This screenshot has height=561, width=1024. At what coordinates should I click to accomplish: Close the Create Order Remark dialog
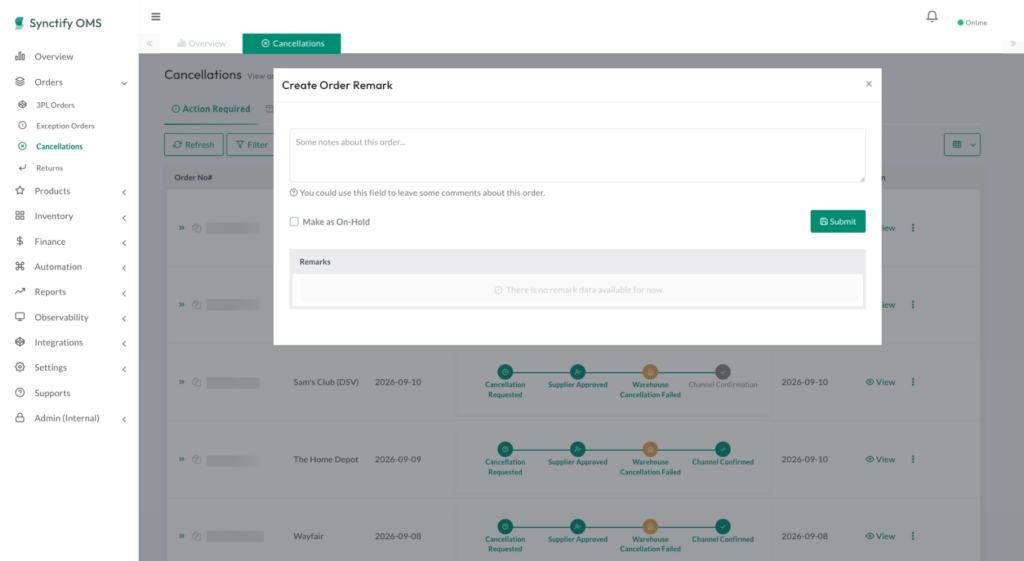[869, 84]
